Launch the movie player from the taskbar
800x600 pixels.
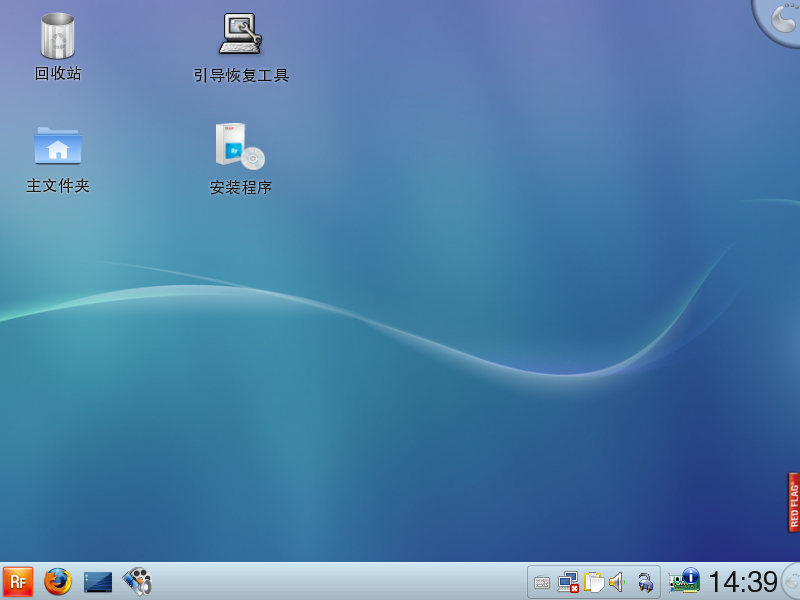click(x=136, y=581)
